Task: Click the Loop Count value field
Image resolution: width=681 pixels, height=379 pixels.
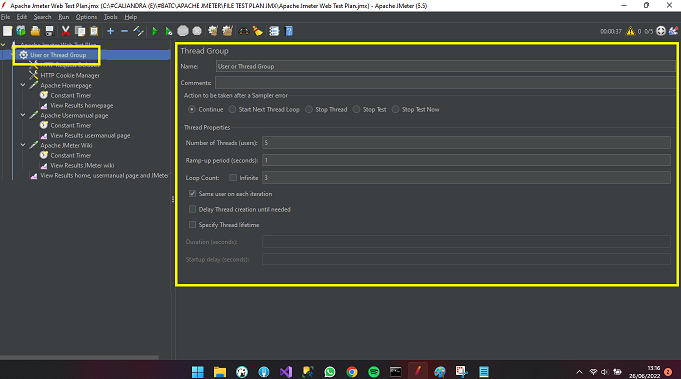Action: 466,178
